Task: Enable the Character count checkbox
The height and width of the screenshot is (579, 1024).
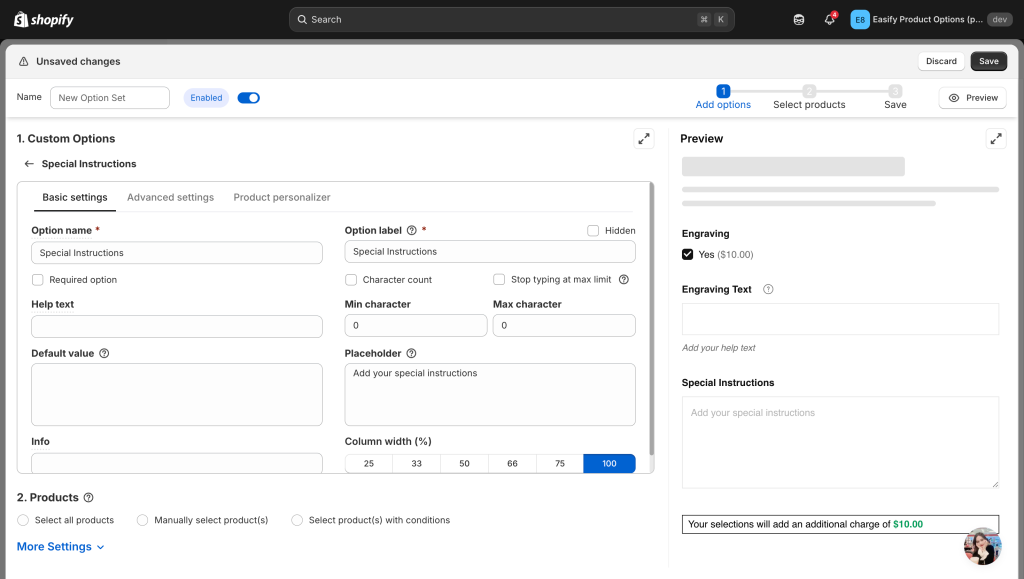Action: point(351,280)
